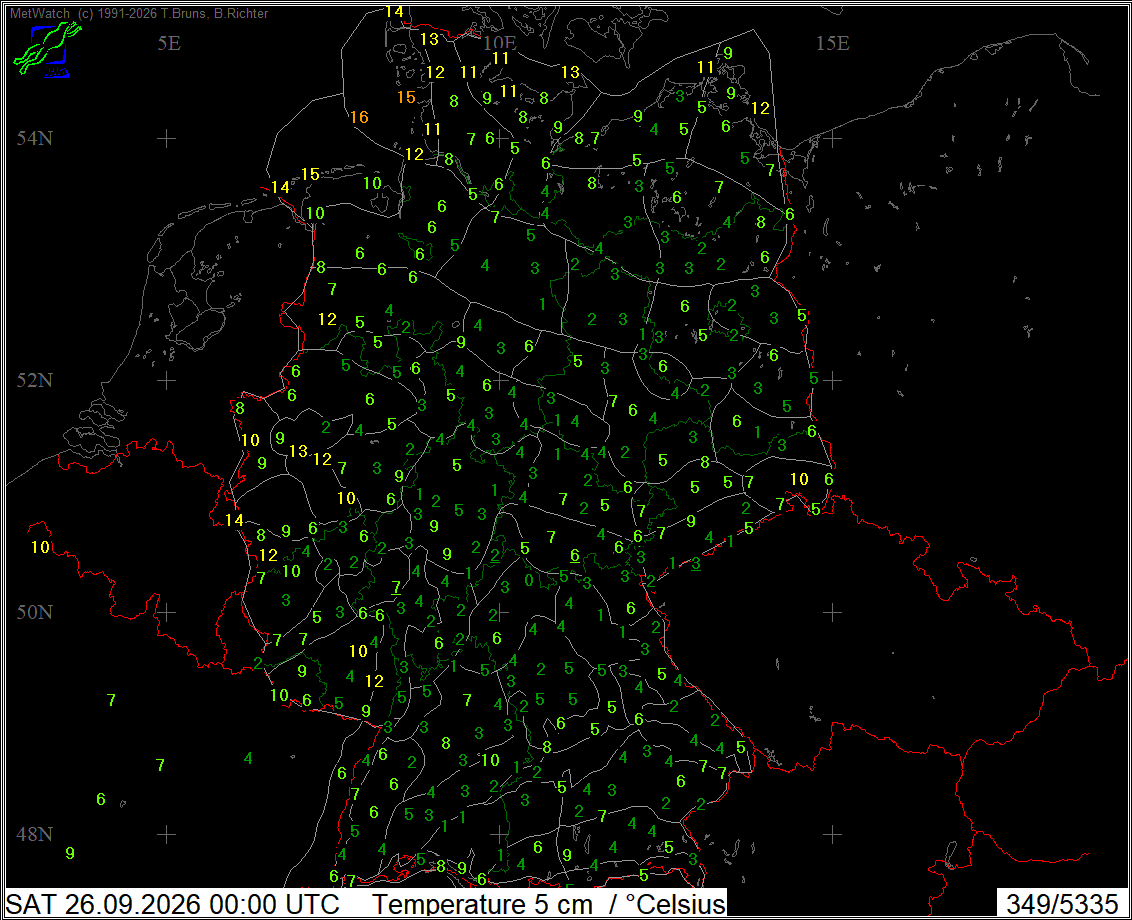Click the underlined 6 station value

(x=575, y=555)
